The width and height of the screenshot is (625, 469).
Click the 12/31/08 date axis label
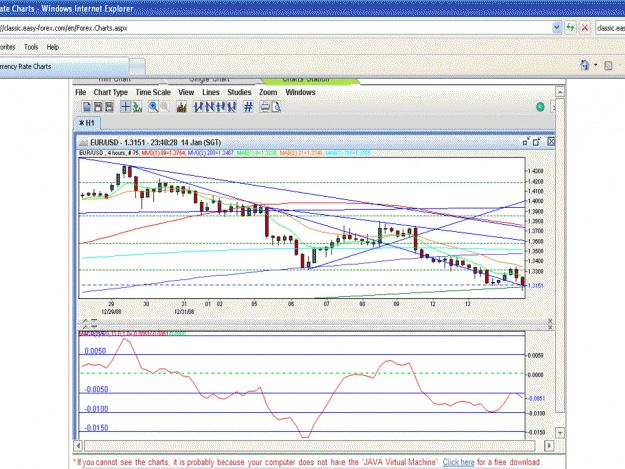[184, 312]
